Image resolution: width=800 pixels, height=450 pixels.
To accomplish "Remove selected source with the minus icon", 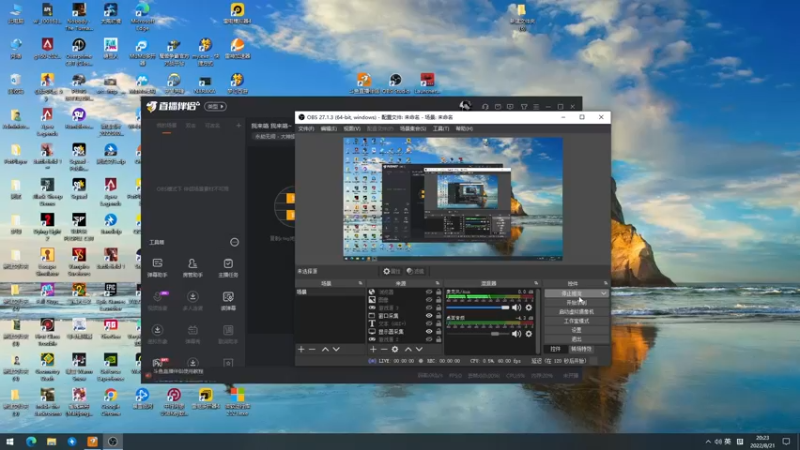I will pos(384,349).
